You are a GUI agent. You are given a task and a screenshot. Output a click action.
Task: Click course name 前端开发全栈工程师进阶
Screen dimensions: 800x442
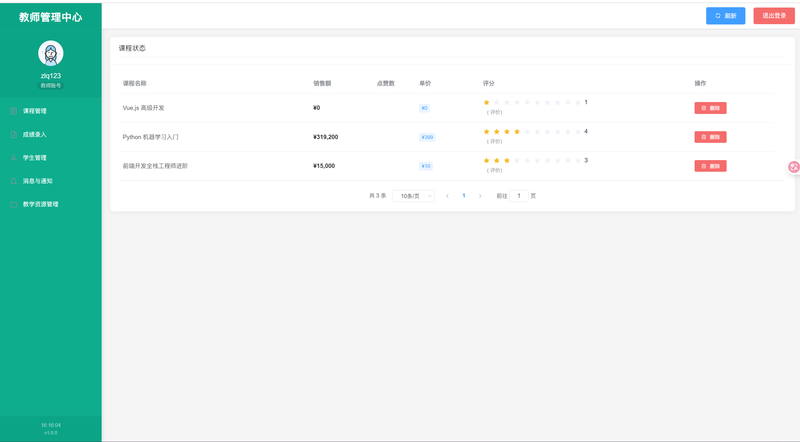(x=155, y=166)
